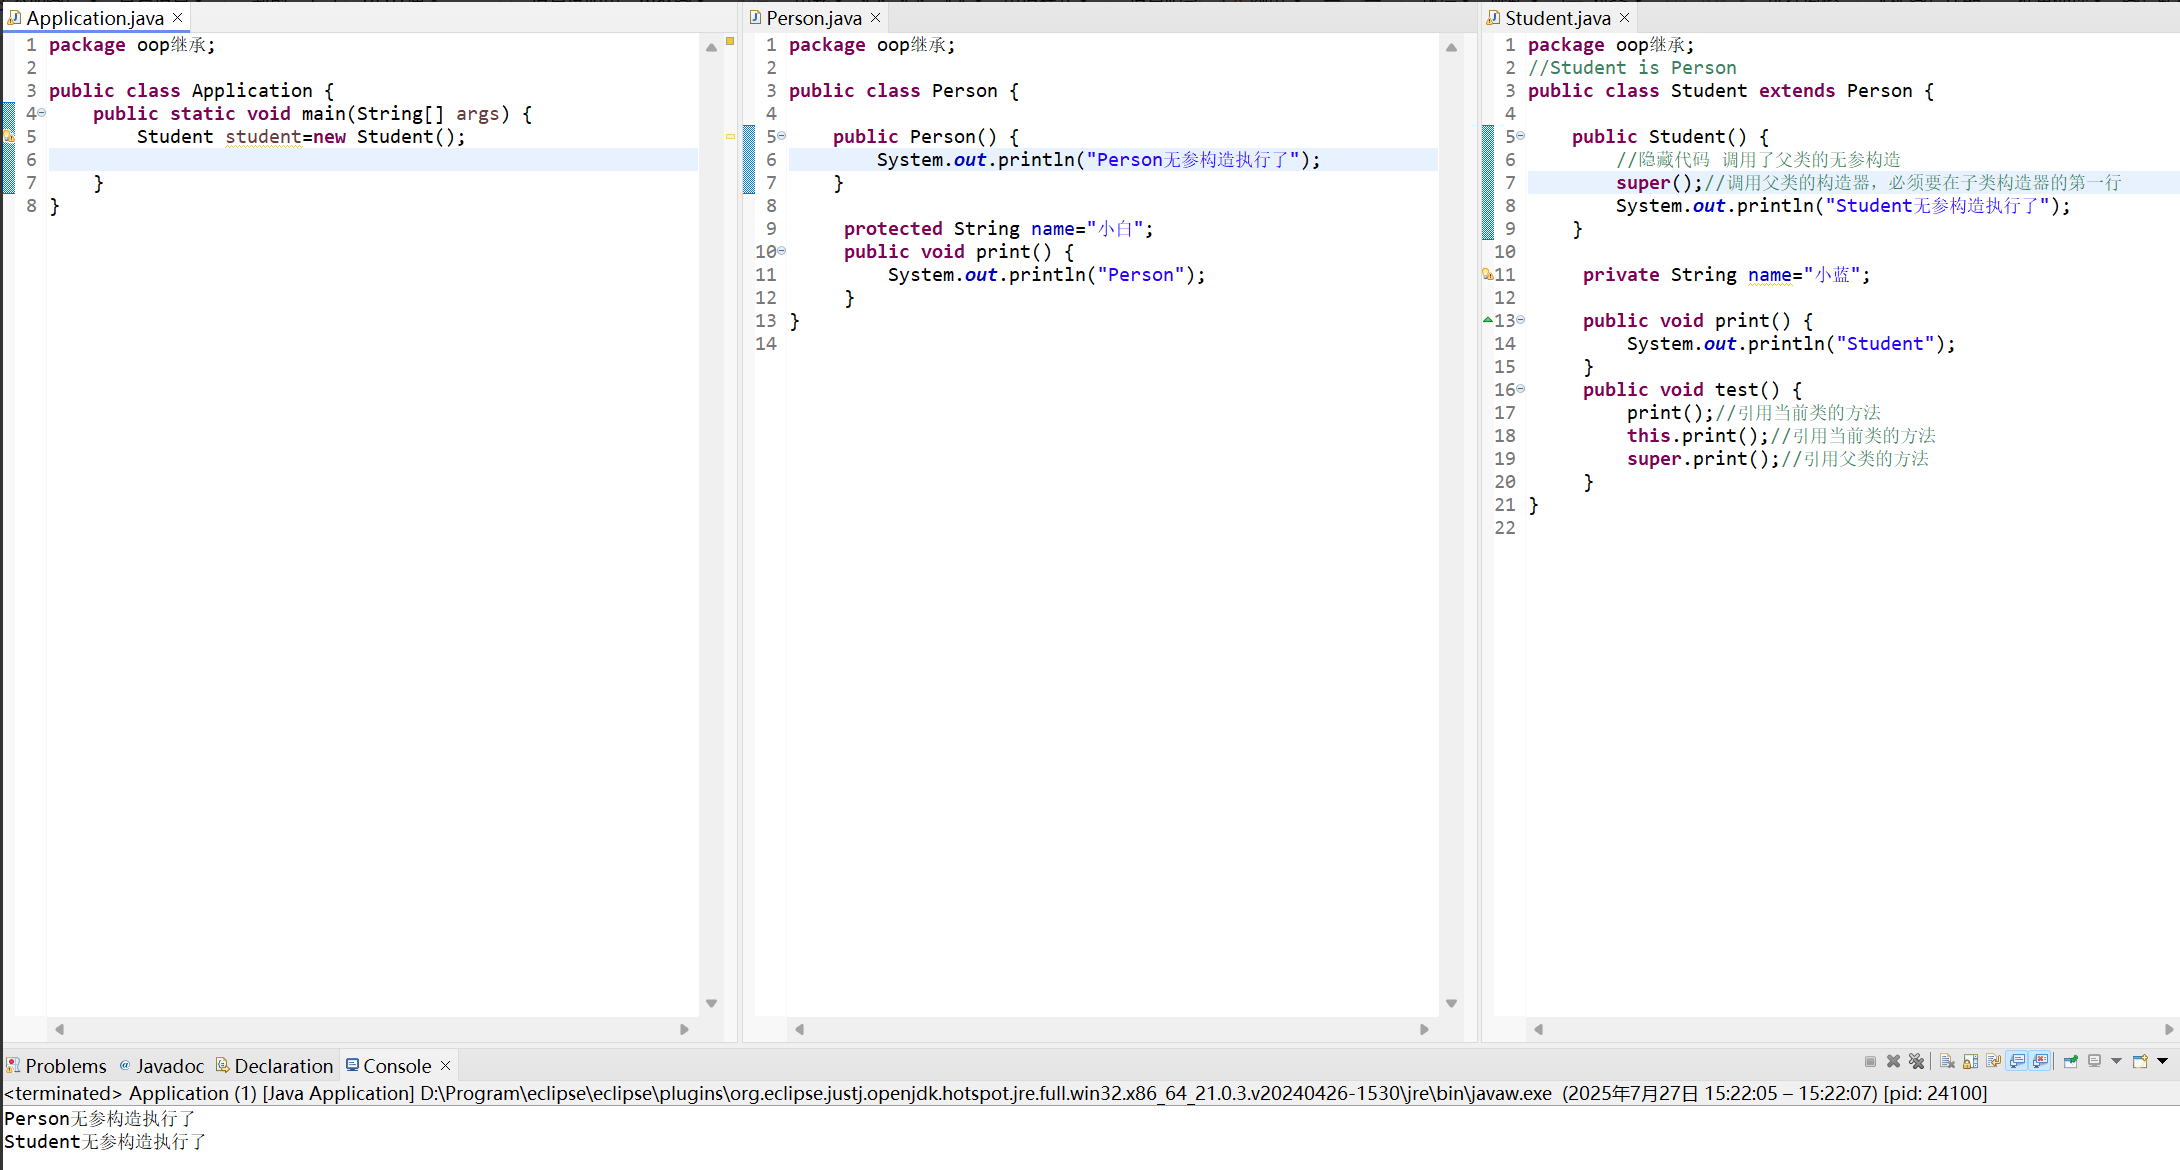Viewport: 2180px width, 1170px height.
Task: Click warning marker on Student.java line 11
Action: click(x=1488, y=274)
